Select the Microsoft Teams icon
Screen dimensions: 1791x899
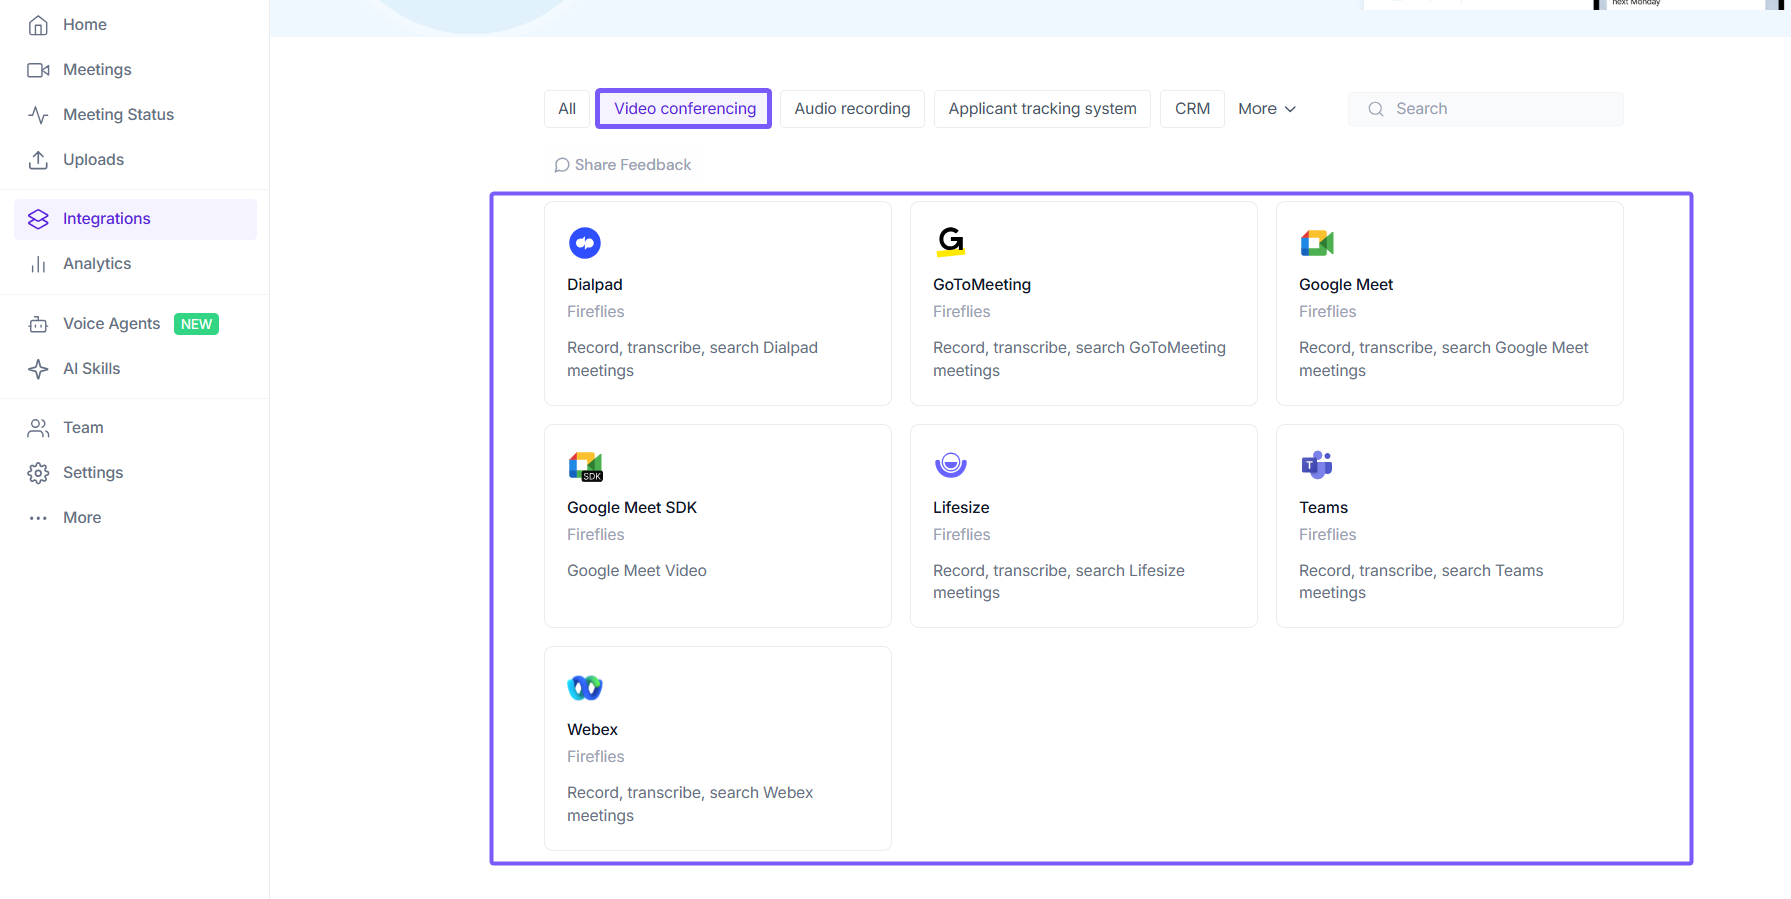1317,465
